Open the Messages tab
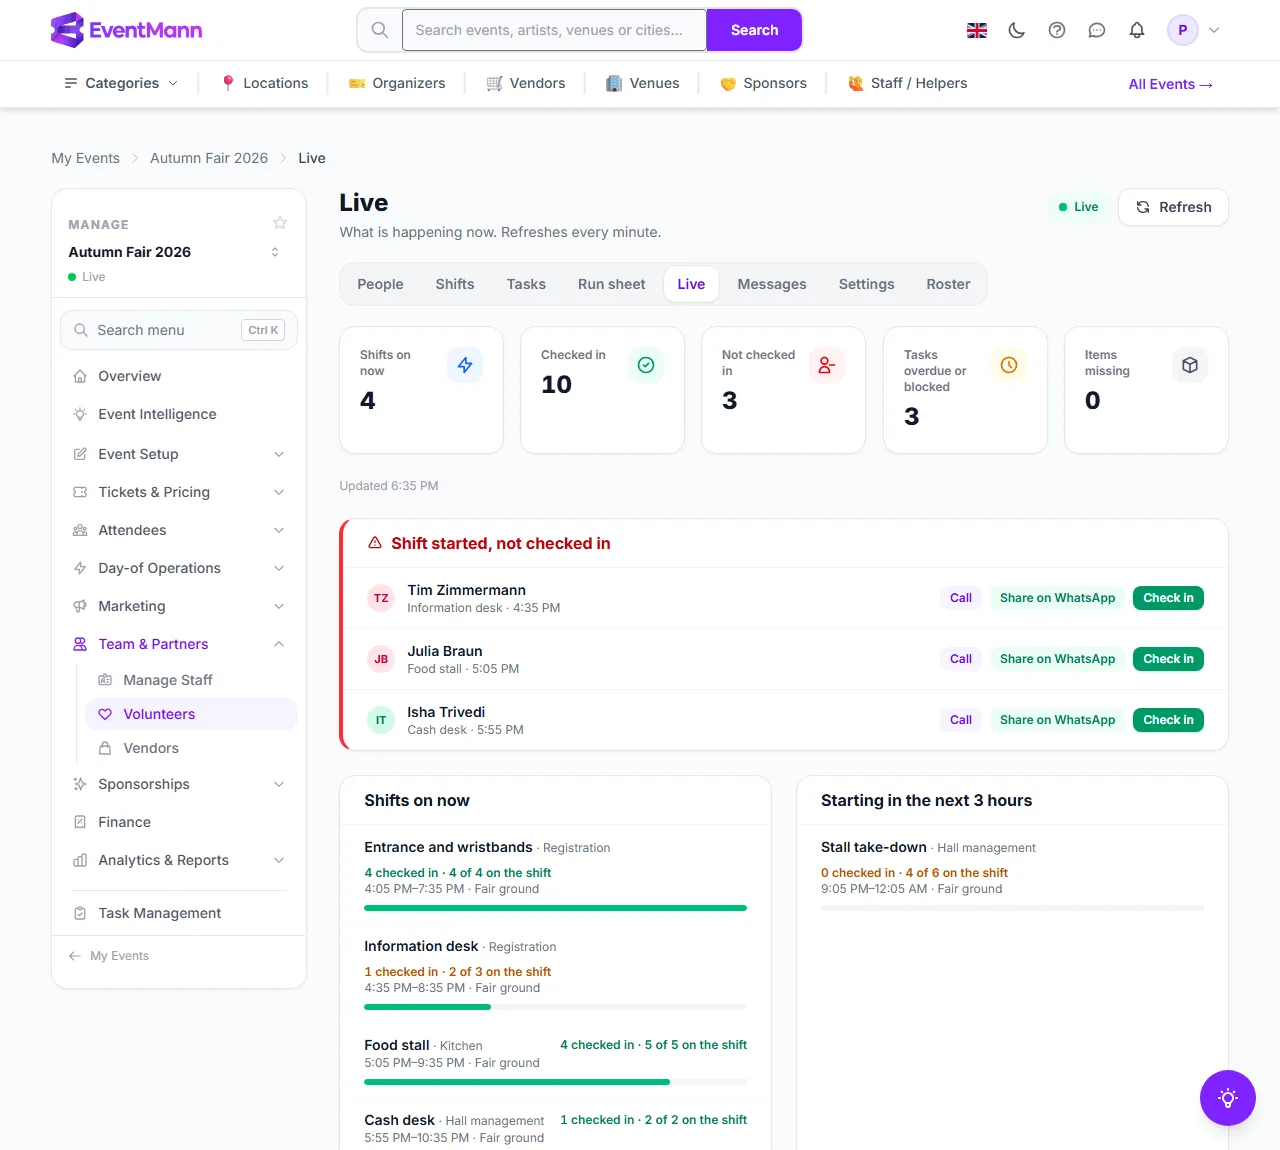 click(x=772, y=284)
